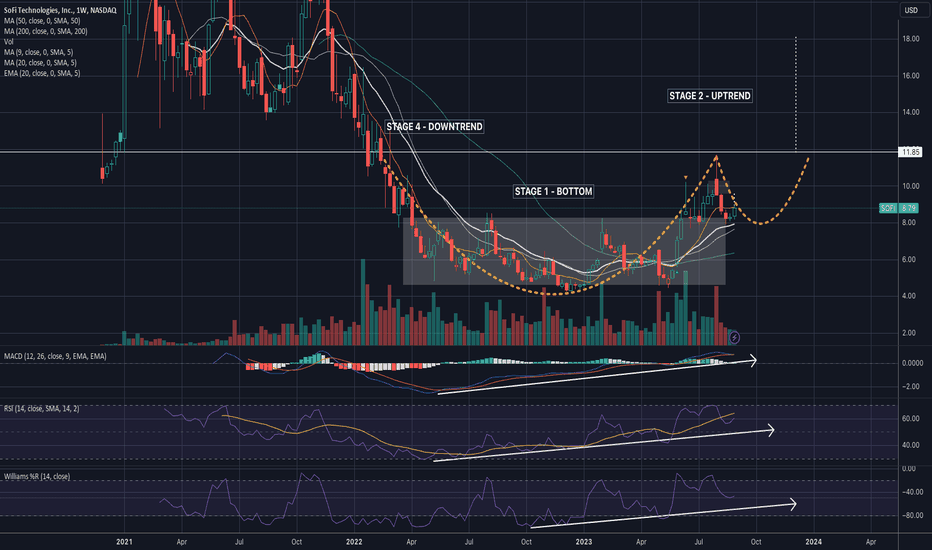Click the 11.85 horizontal line price tag
Viewport: 932px width, 550px height.
coord(911,152)
